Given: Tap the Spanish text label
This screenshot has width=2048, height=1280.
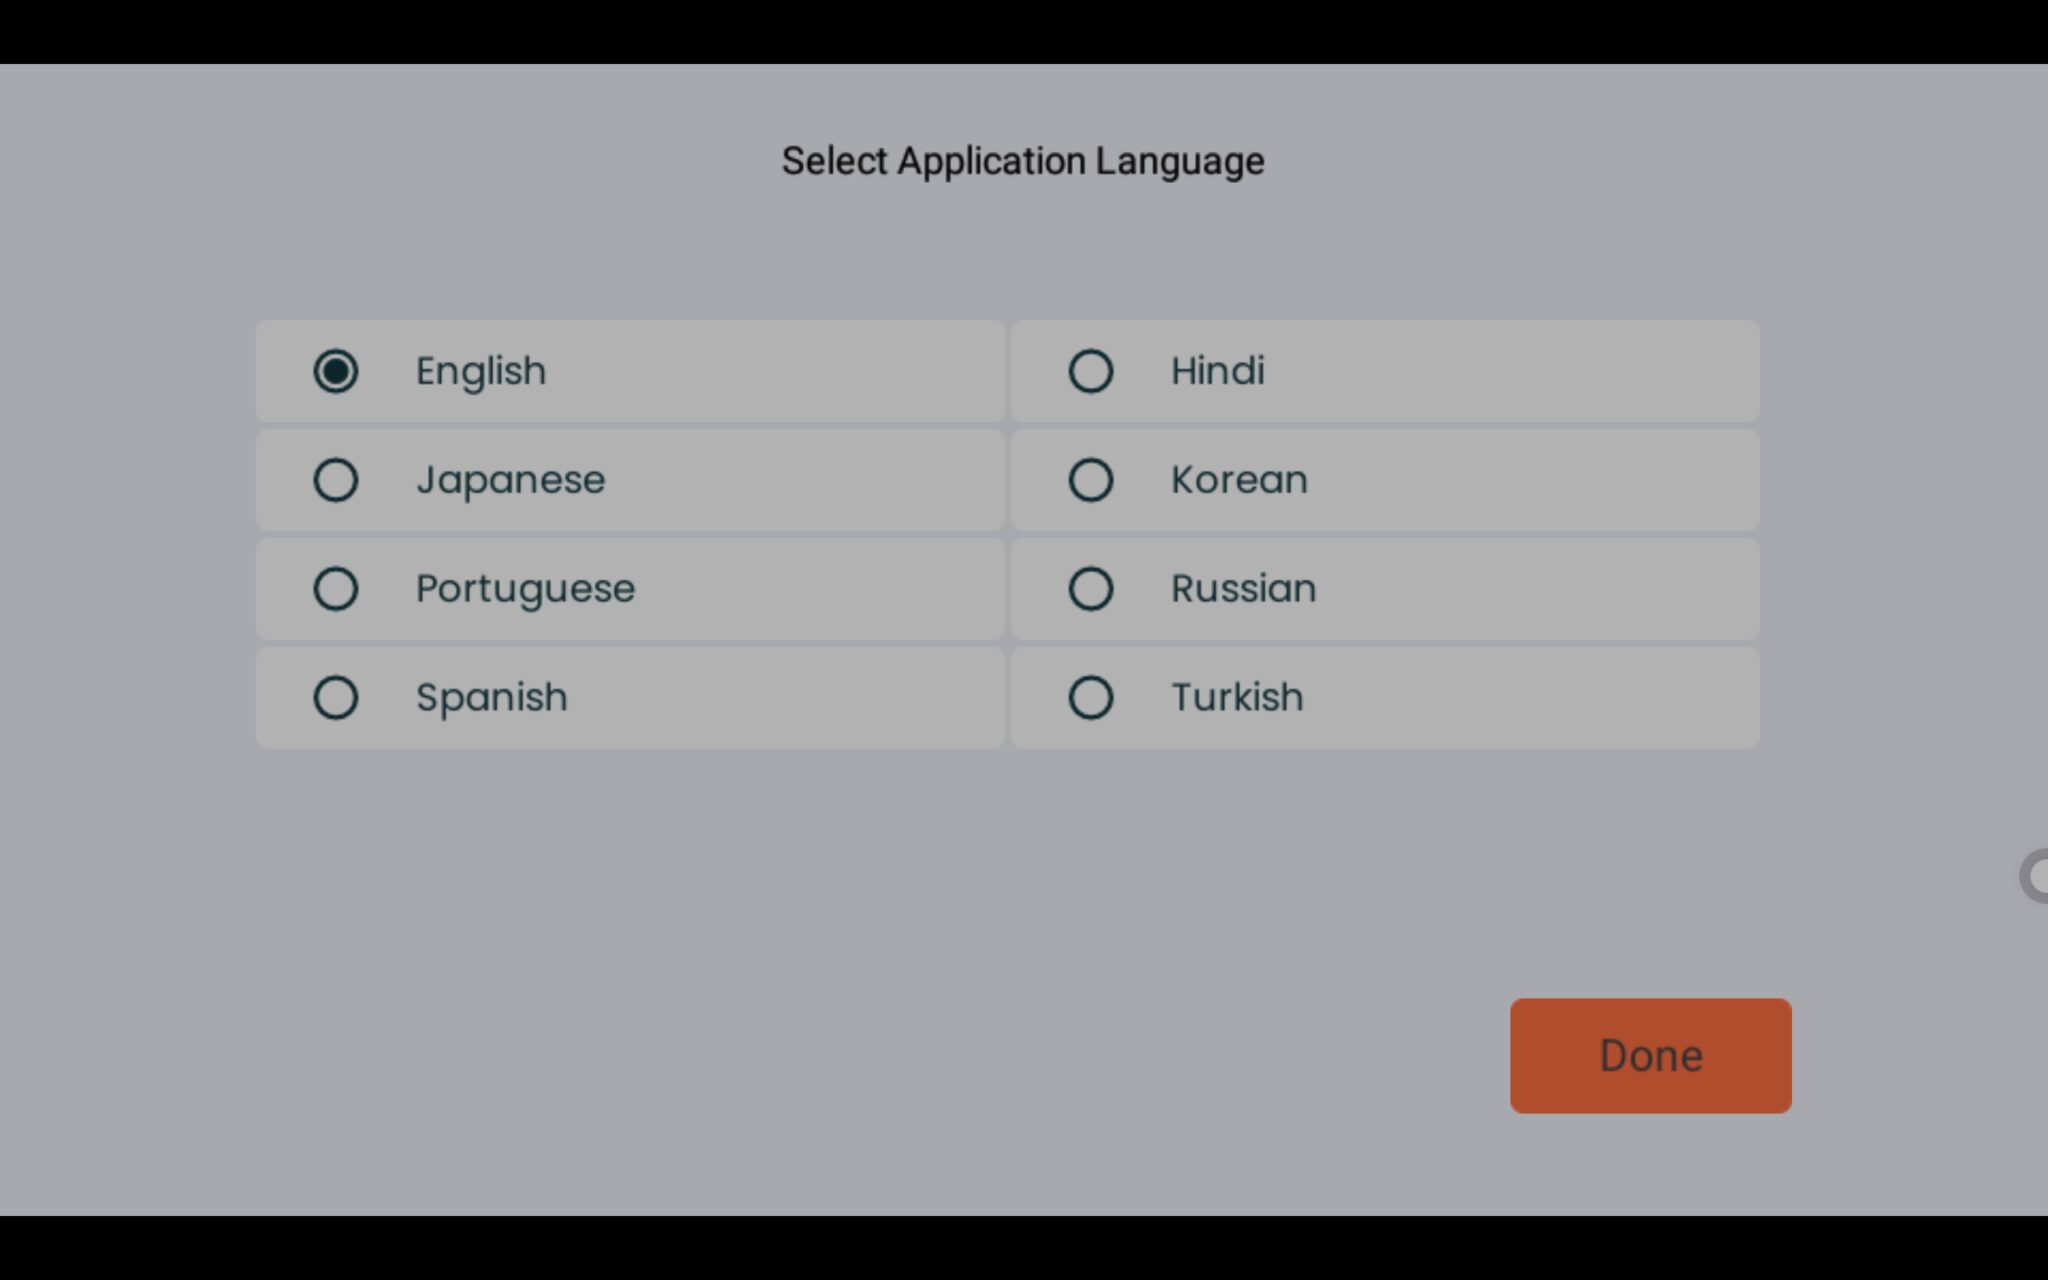Looking at the screenshot, I should [491, 698].
